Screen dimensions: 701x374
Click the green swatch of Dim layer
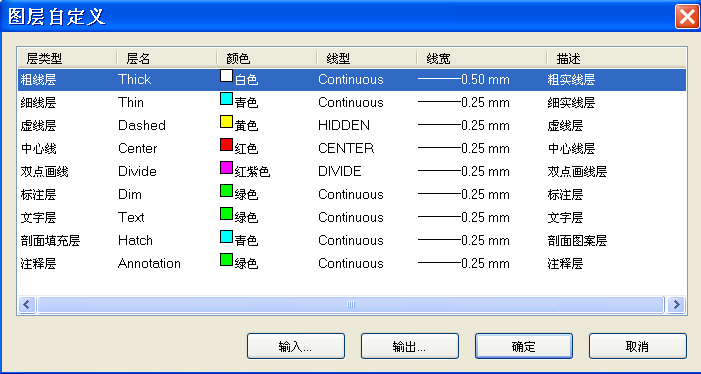click(226, 190)
